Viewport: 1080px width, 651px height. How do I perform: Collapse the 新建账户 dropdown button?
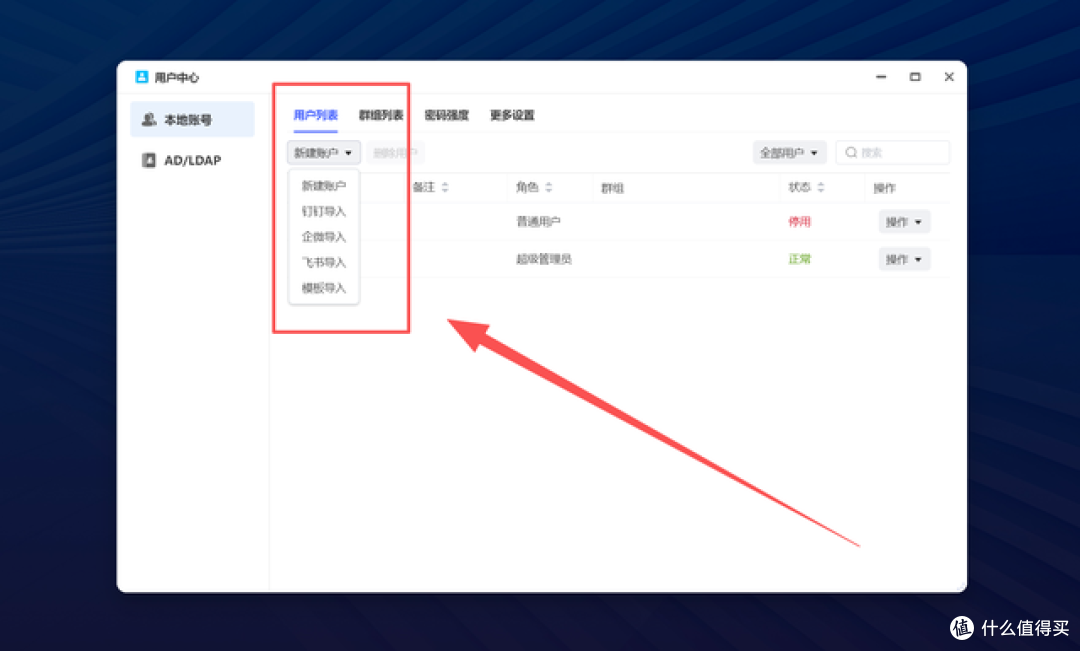(x=324, y=153)
